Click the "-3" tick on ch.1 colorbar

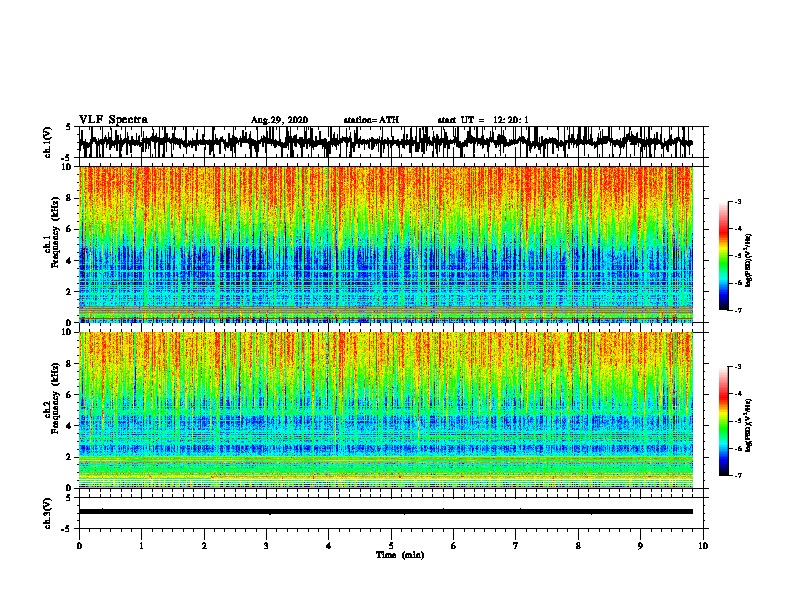click(738, 202)
